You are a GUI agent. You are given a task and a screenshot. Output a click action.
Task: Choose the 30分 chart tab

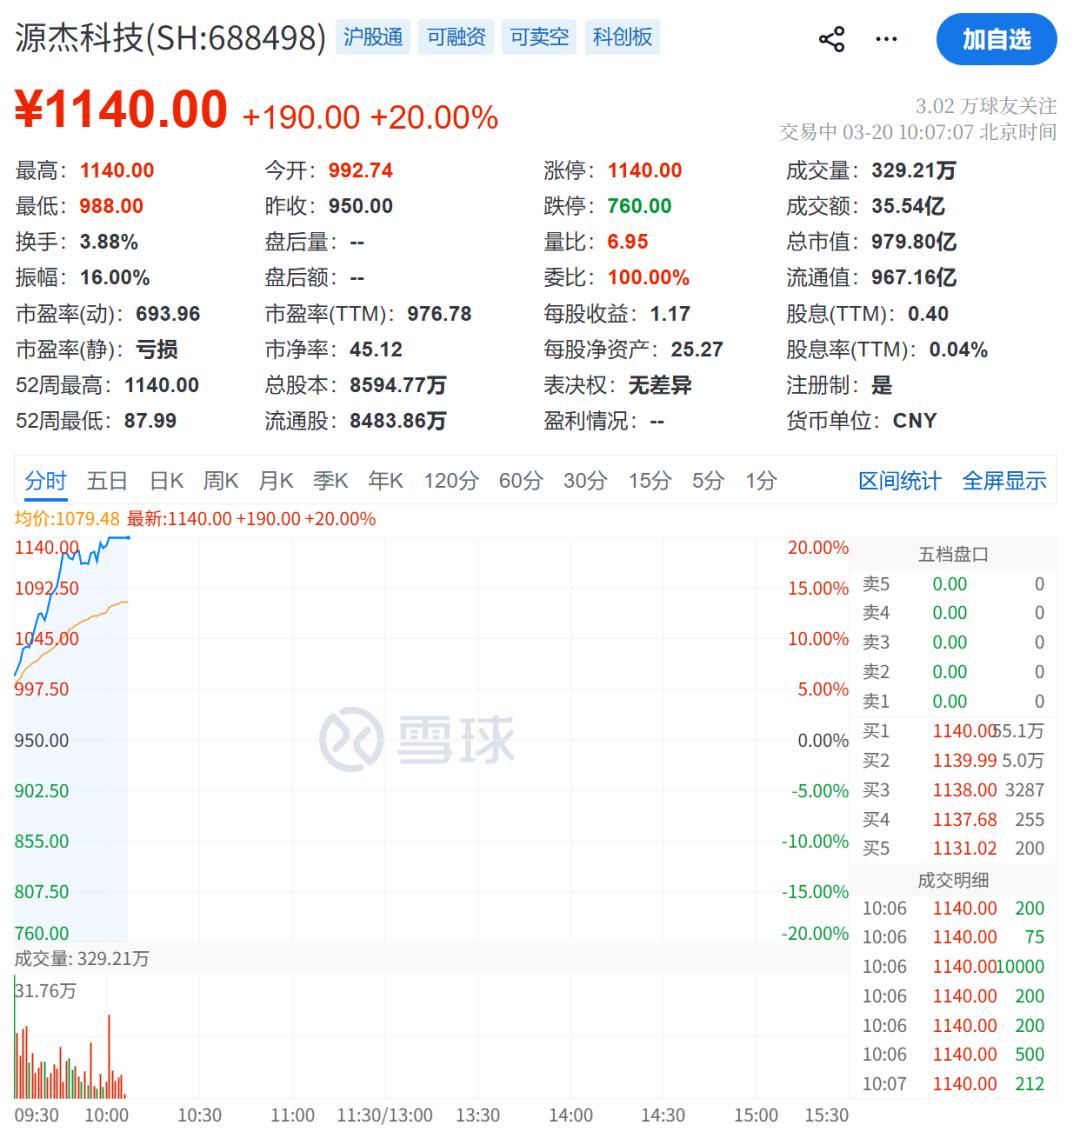585,480
